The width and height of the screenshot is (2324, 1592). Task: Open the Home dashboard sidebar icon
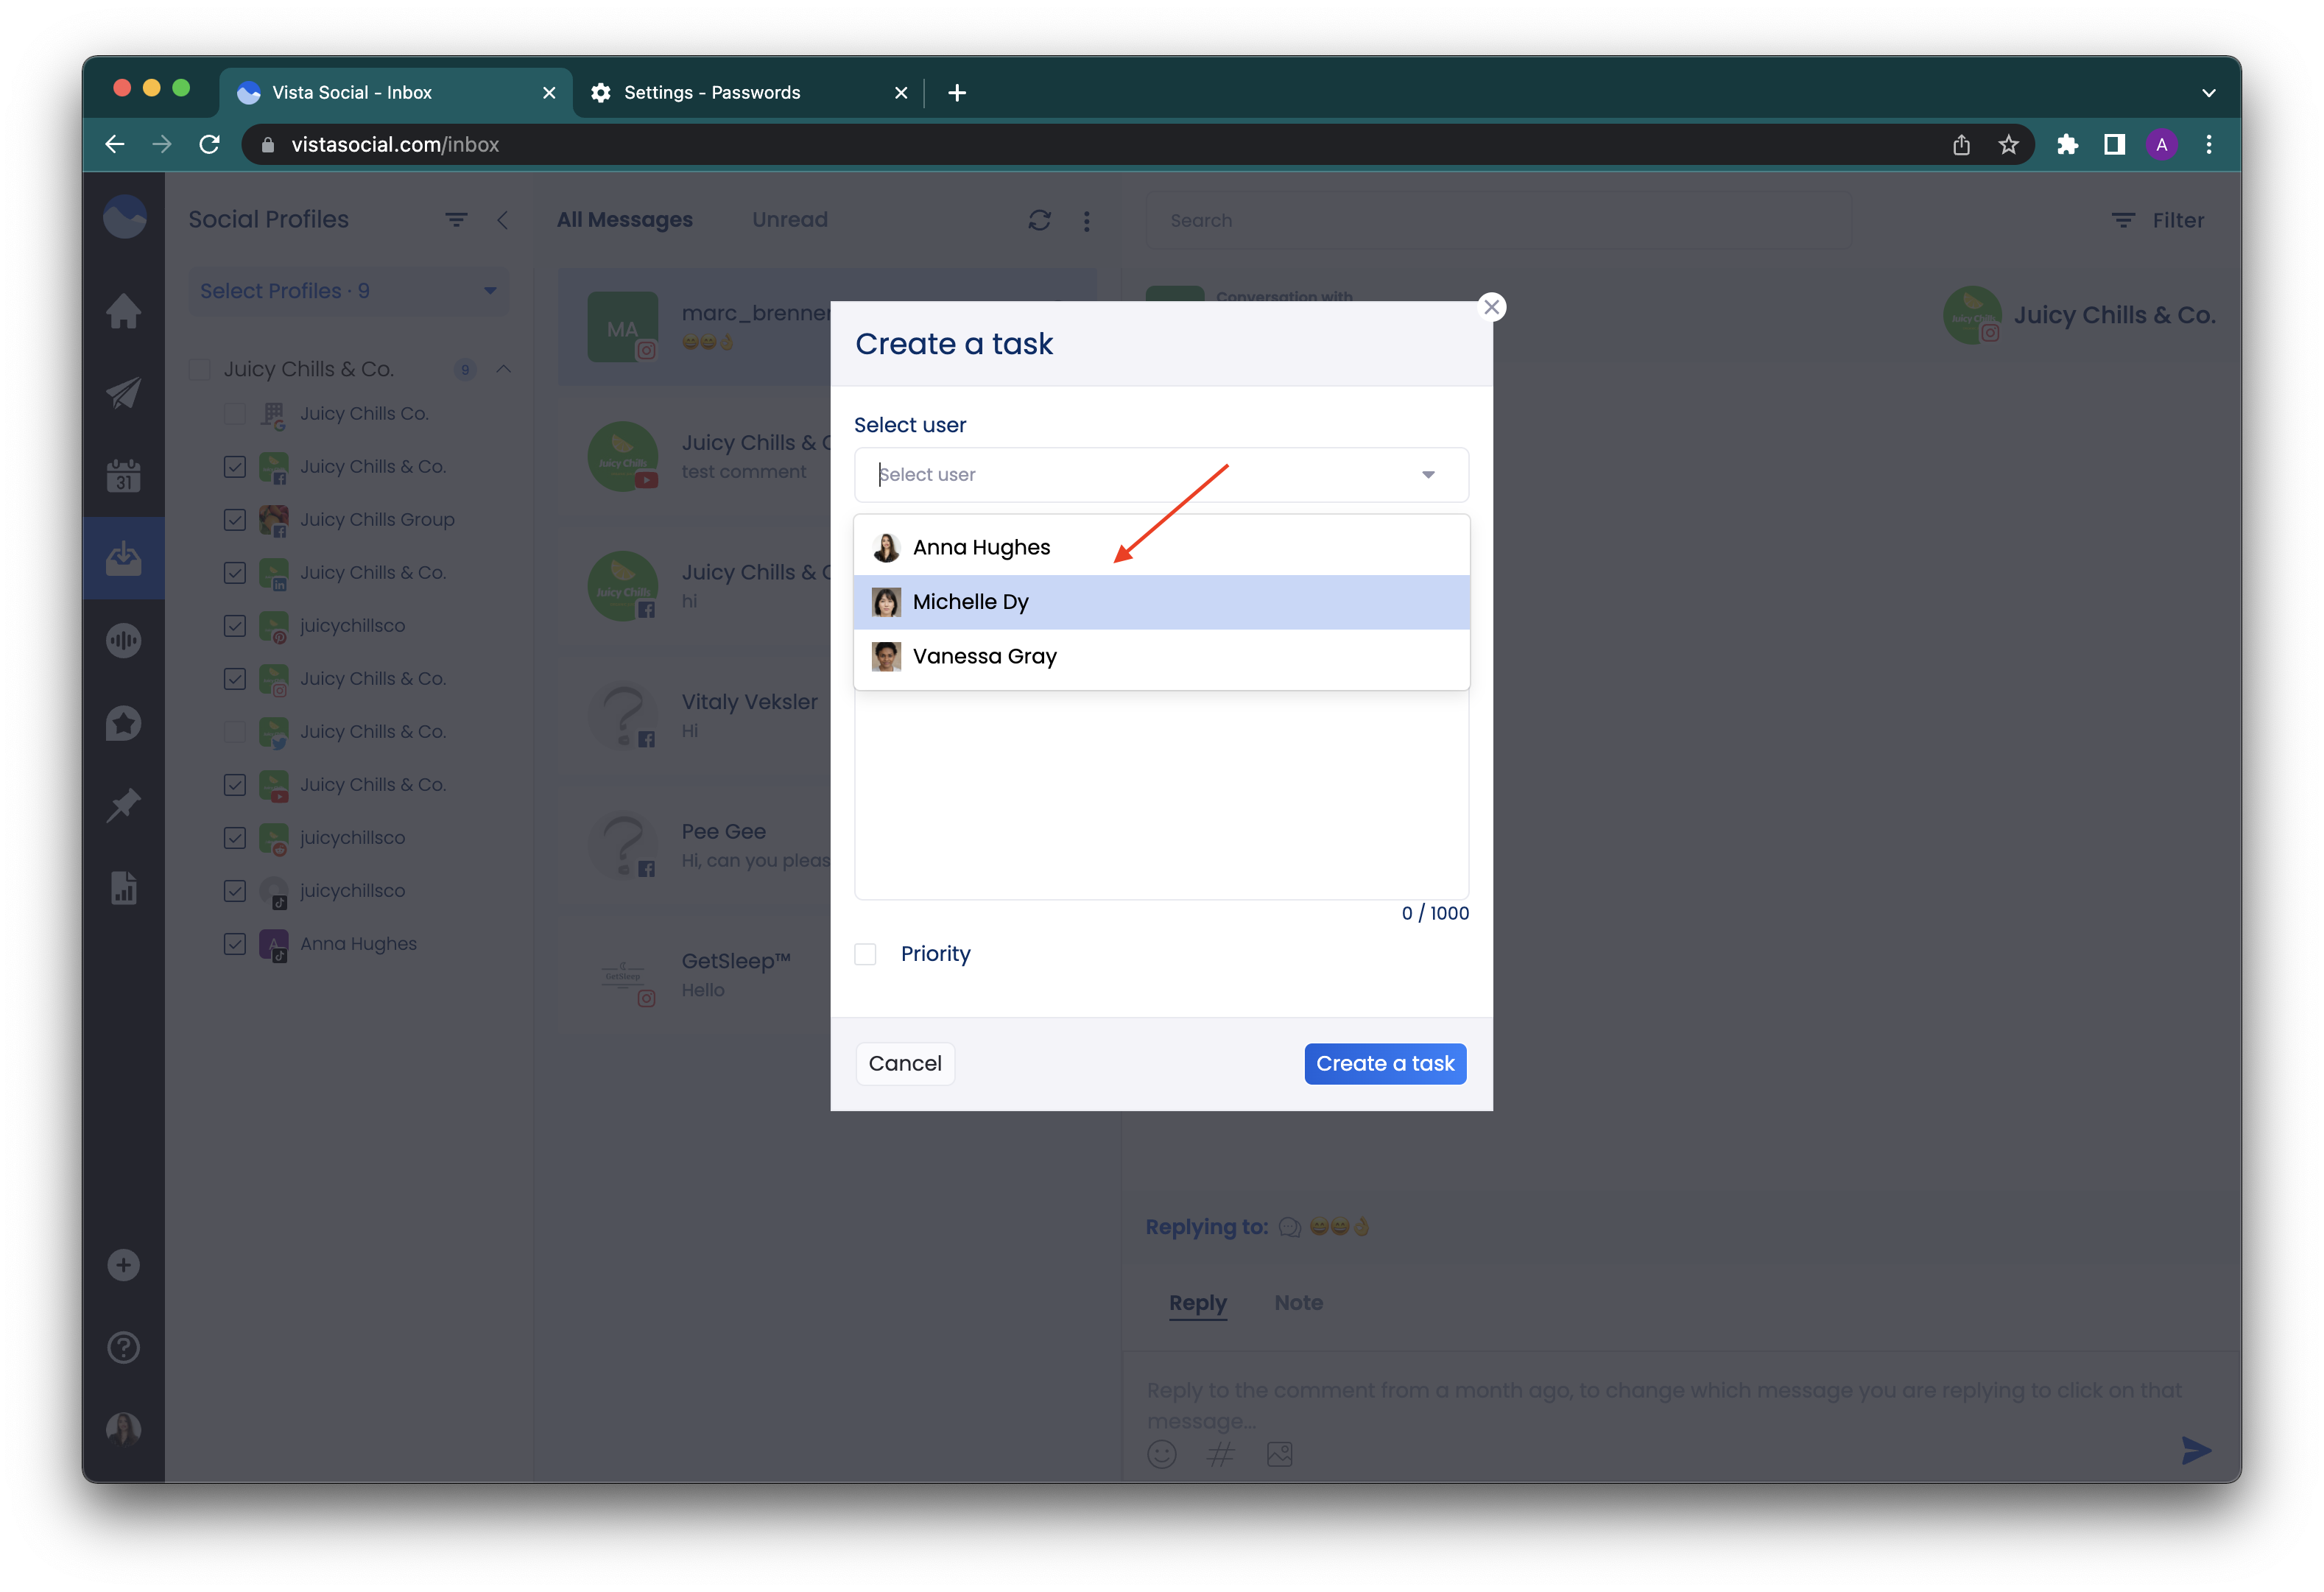tap(124, 311)
